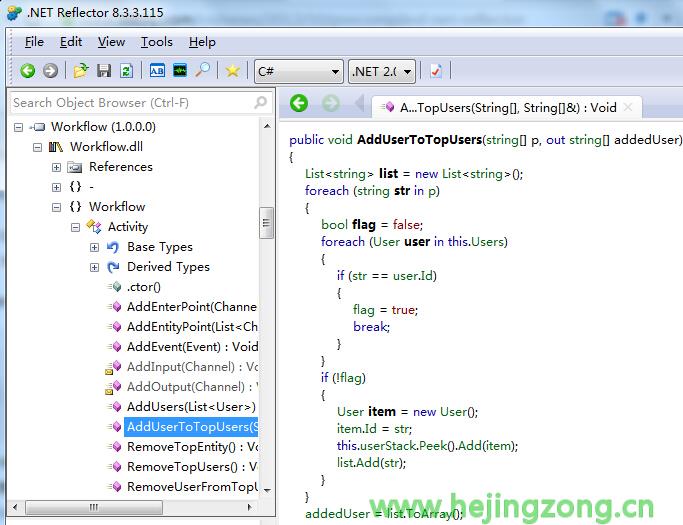Collapse the Activity class node
Screen dimensions: 683x525
click(x=76, y=227)
